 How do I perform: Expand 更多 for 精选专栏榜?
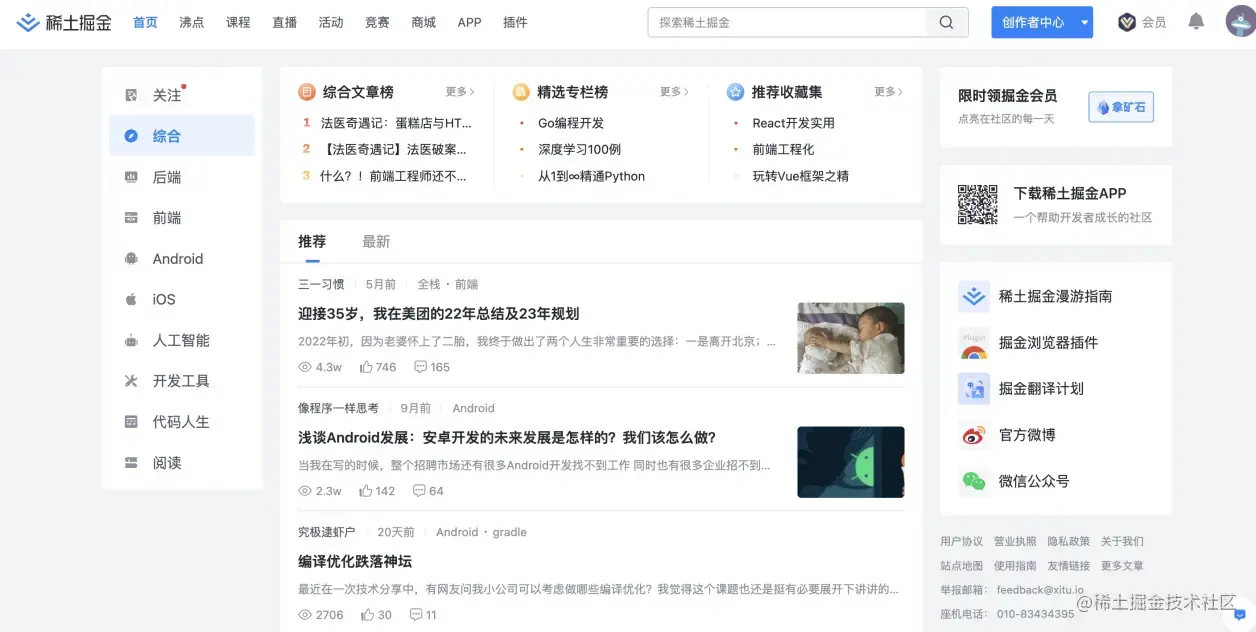tap(674, 92)
